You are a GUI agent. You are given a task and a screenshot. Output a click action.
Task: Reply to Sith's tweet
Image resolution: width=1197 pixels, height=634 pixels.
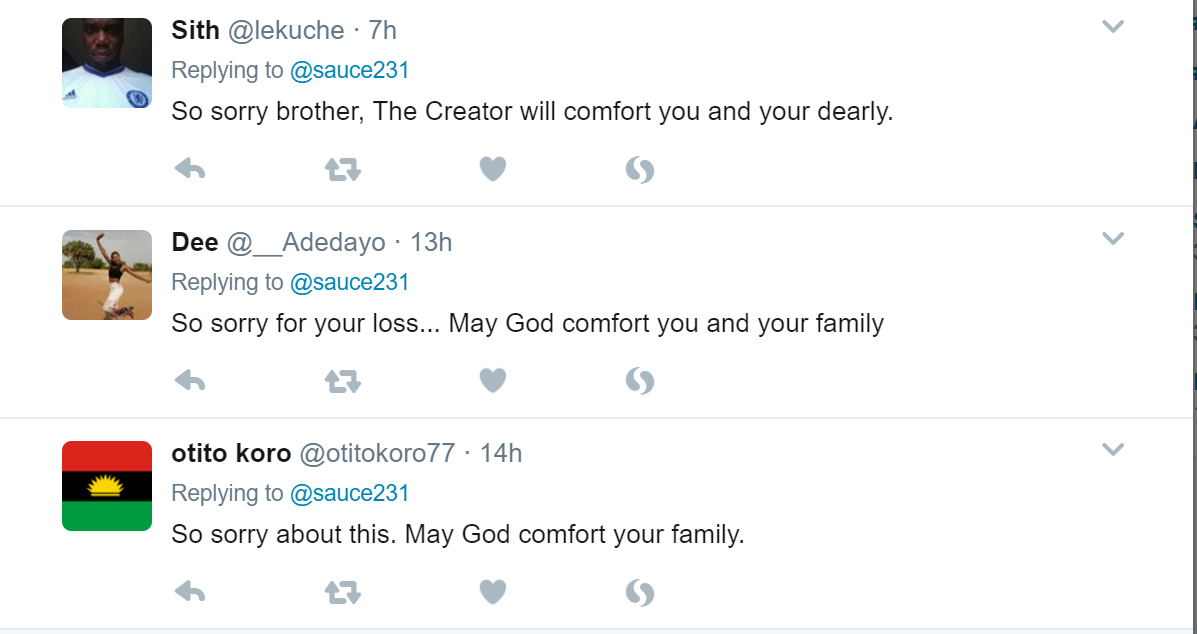point(189,169)
